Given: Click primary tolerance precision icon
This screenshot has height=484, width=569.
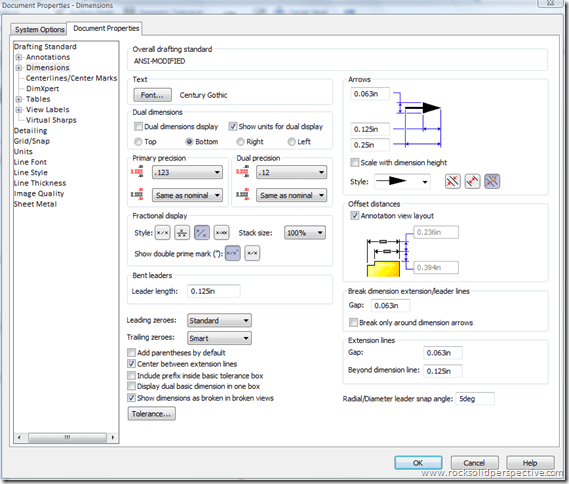Looking at the screenshot, I should click(x=137, y=194).
